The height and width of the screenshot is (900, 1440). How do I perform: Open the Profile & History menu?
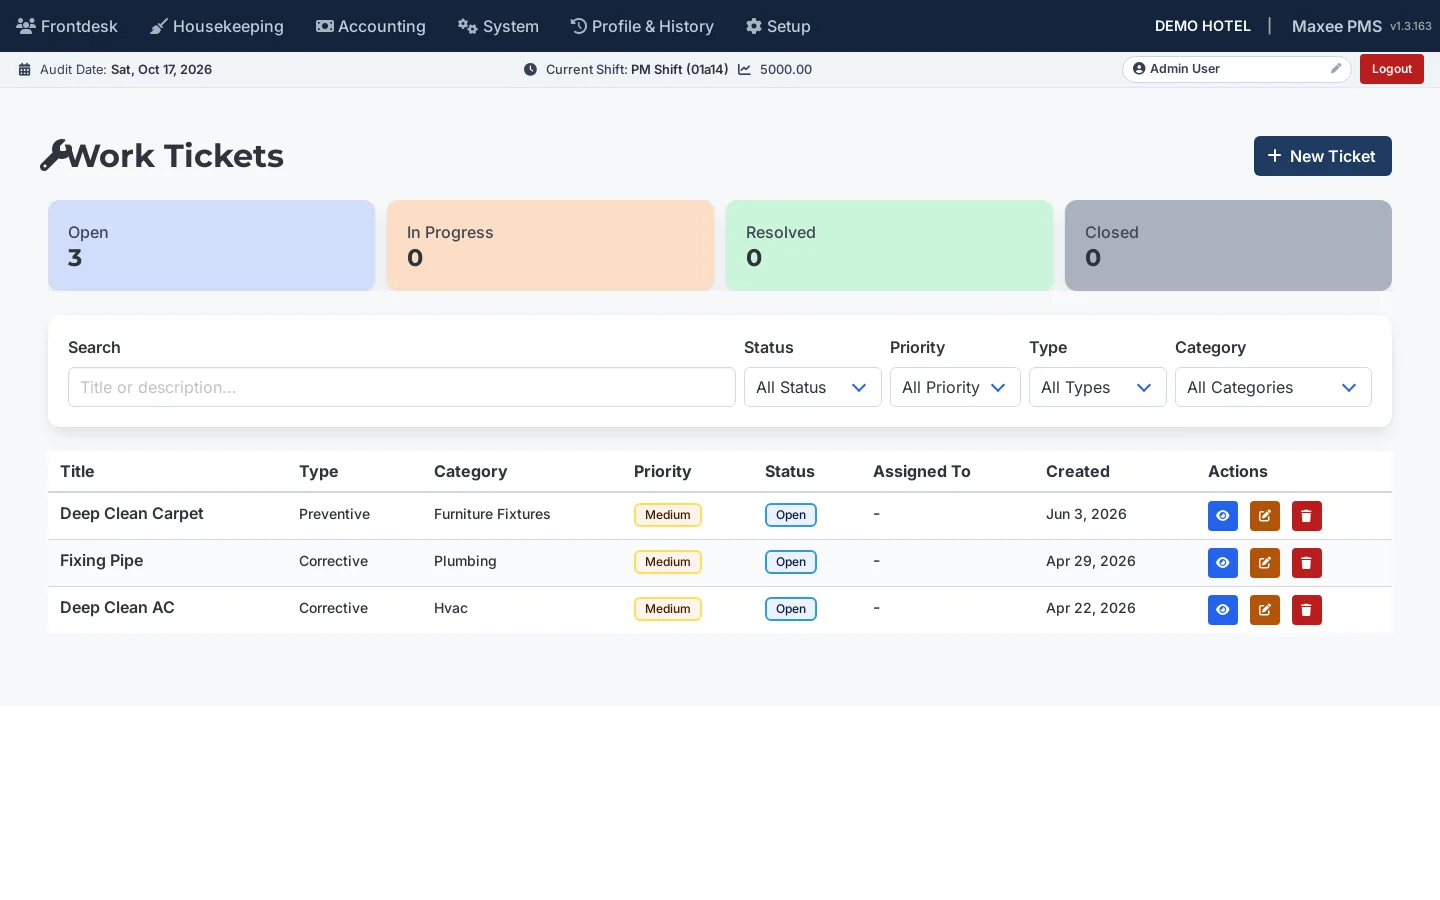(x=642, y=26)
